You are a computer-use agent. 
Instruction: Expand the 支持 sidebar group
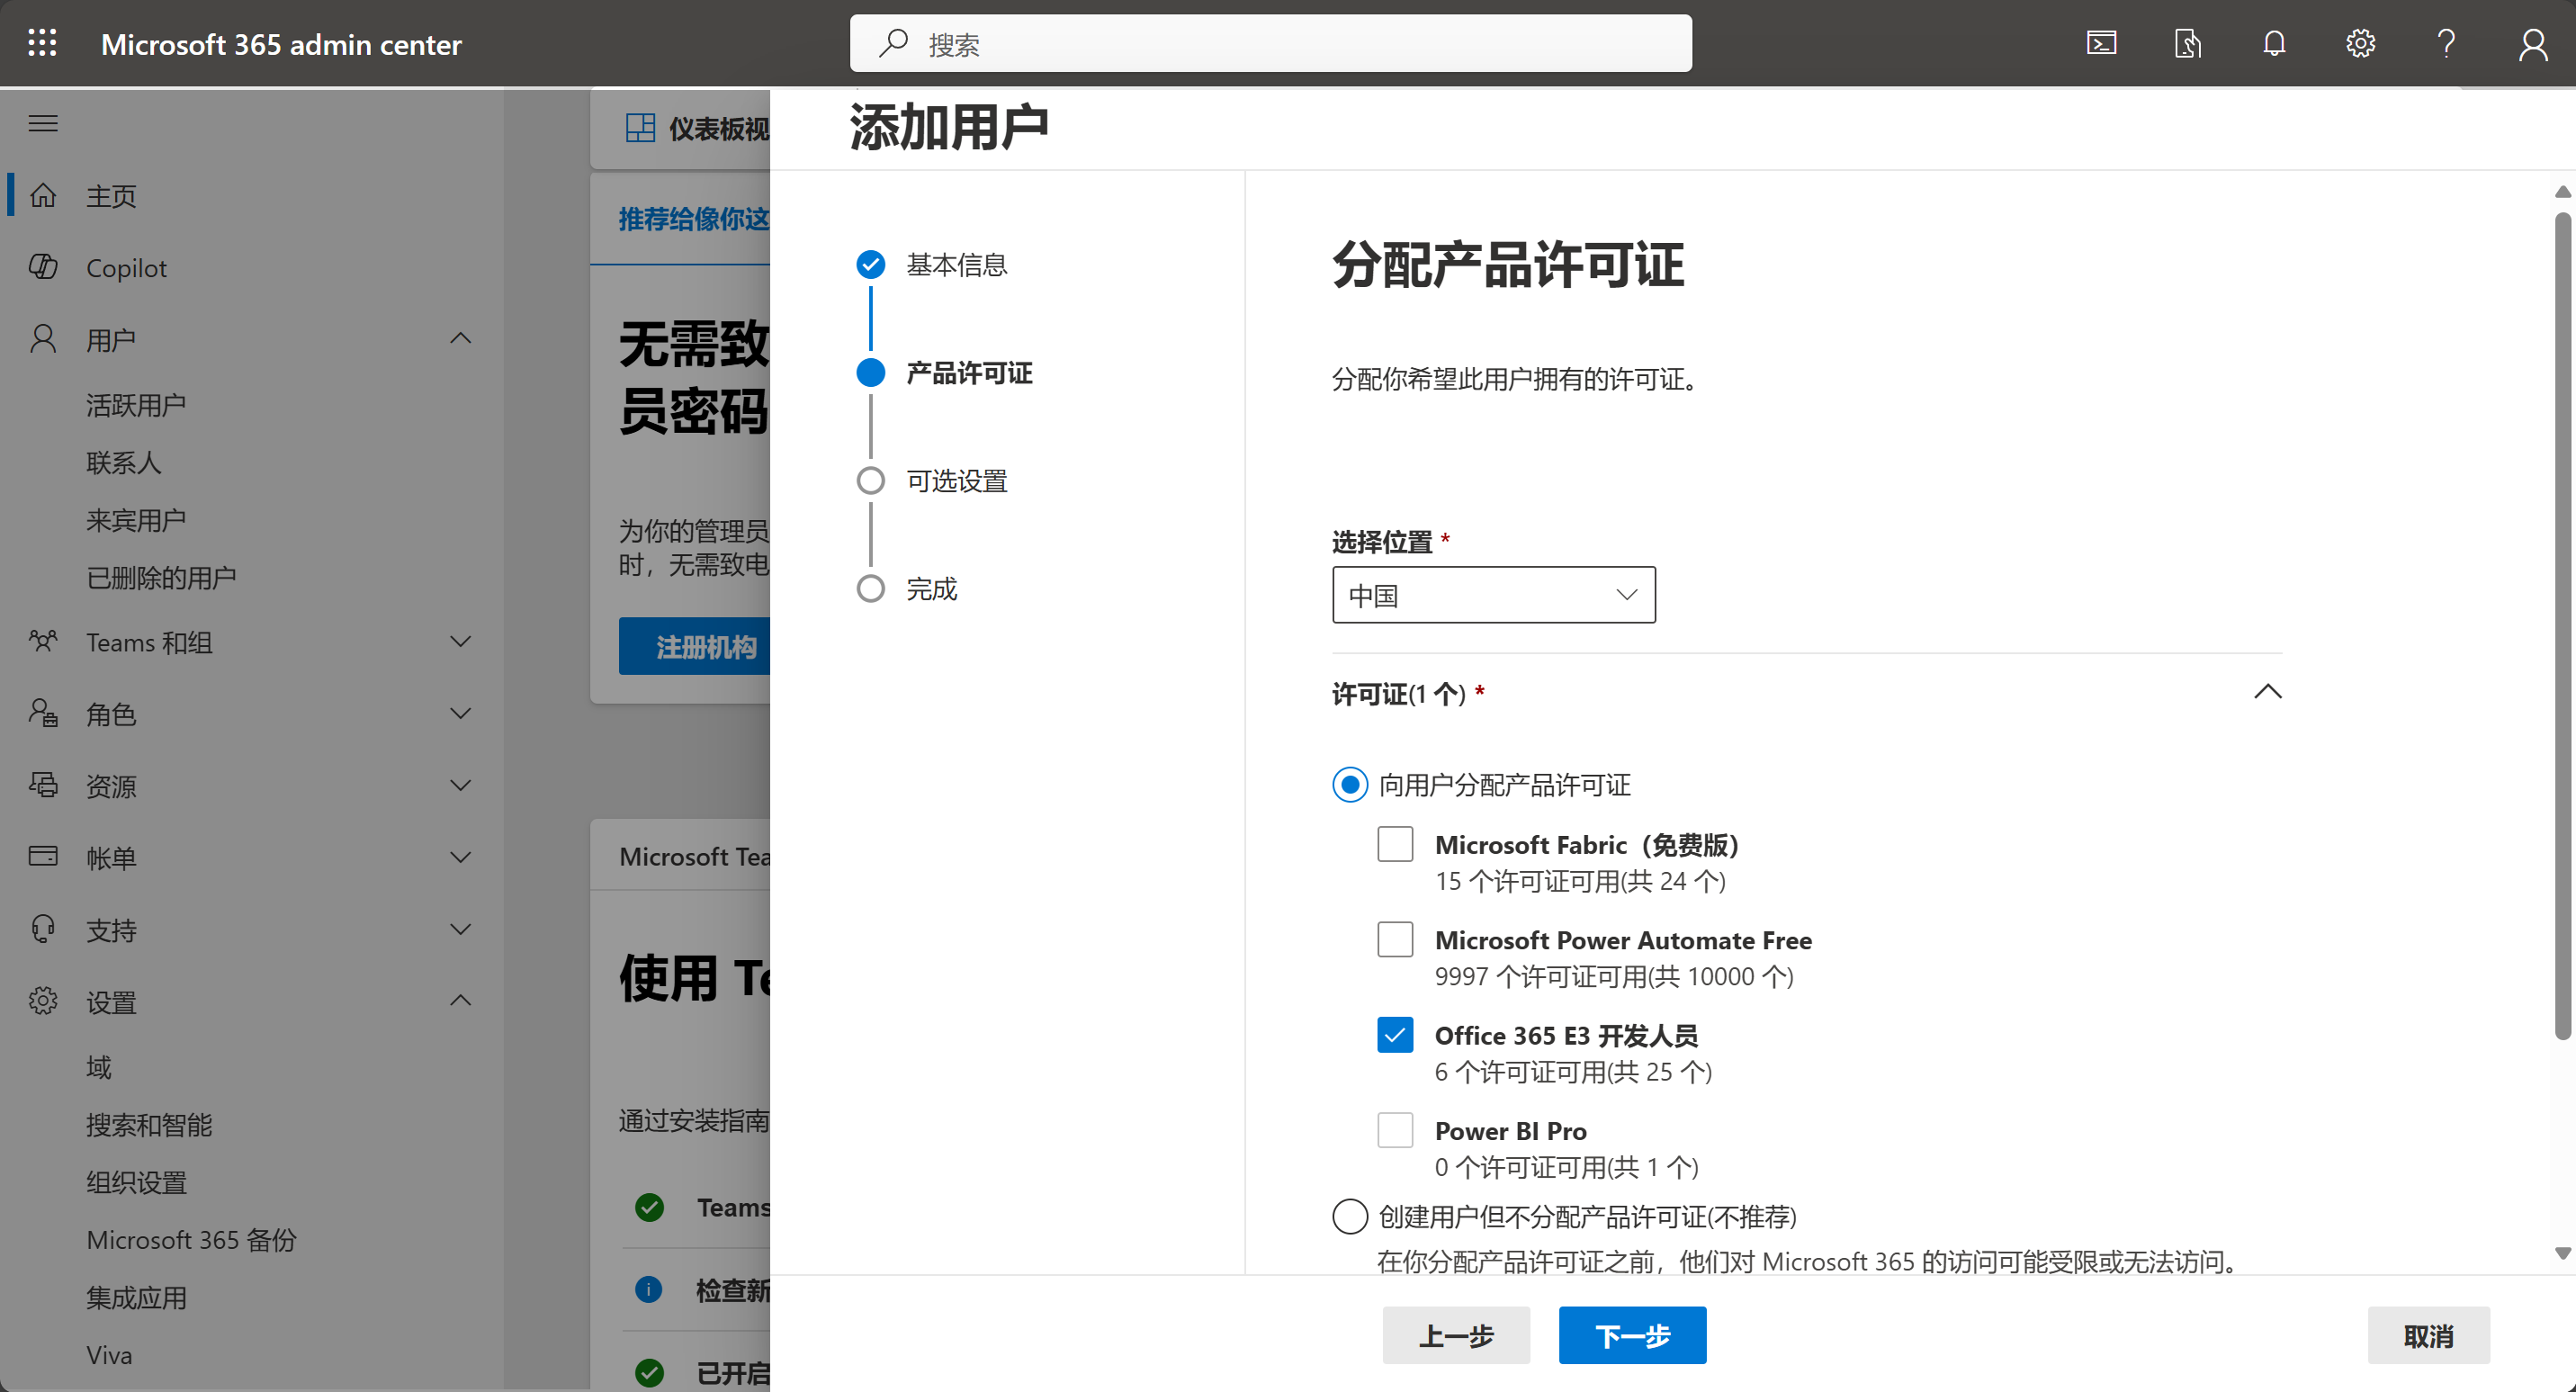click(x=460, y=929)
